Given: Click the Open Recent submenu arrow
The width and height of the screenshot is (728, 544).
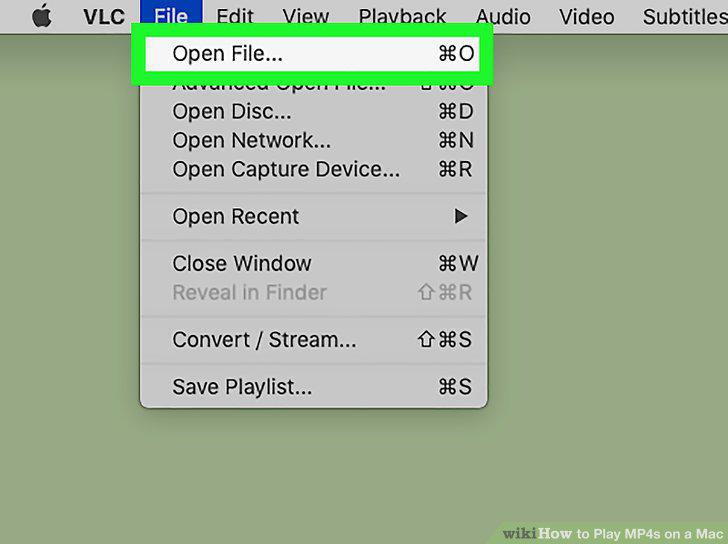Looking at the screenshot, I should pyautogui.click(x=461, y=216).
